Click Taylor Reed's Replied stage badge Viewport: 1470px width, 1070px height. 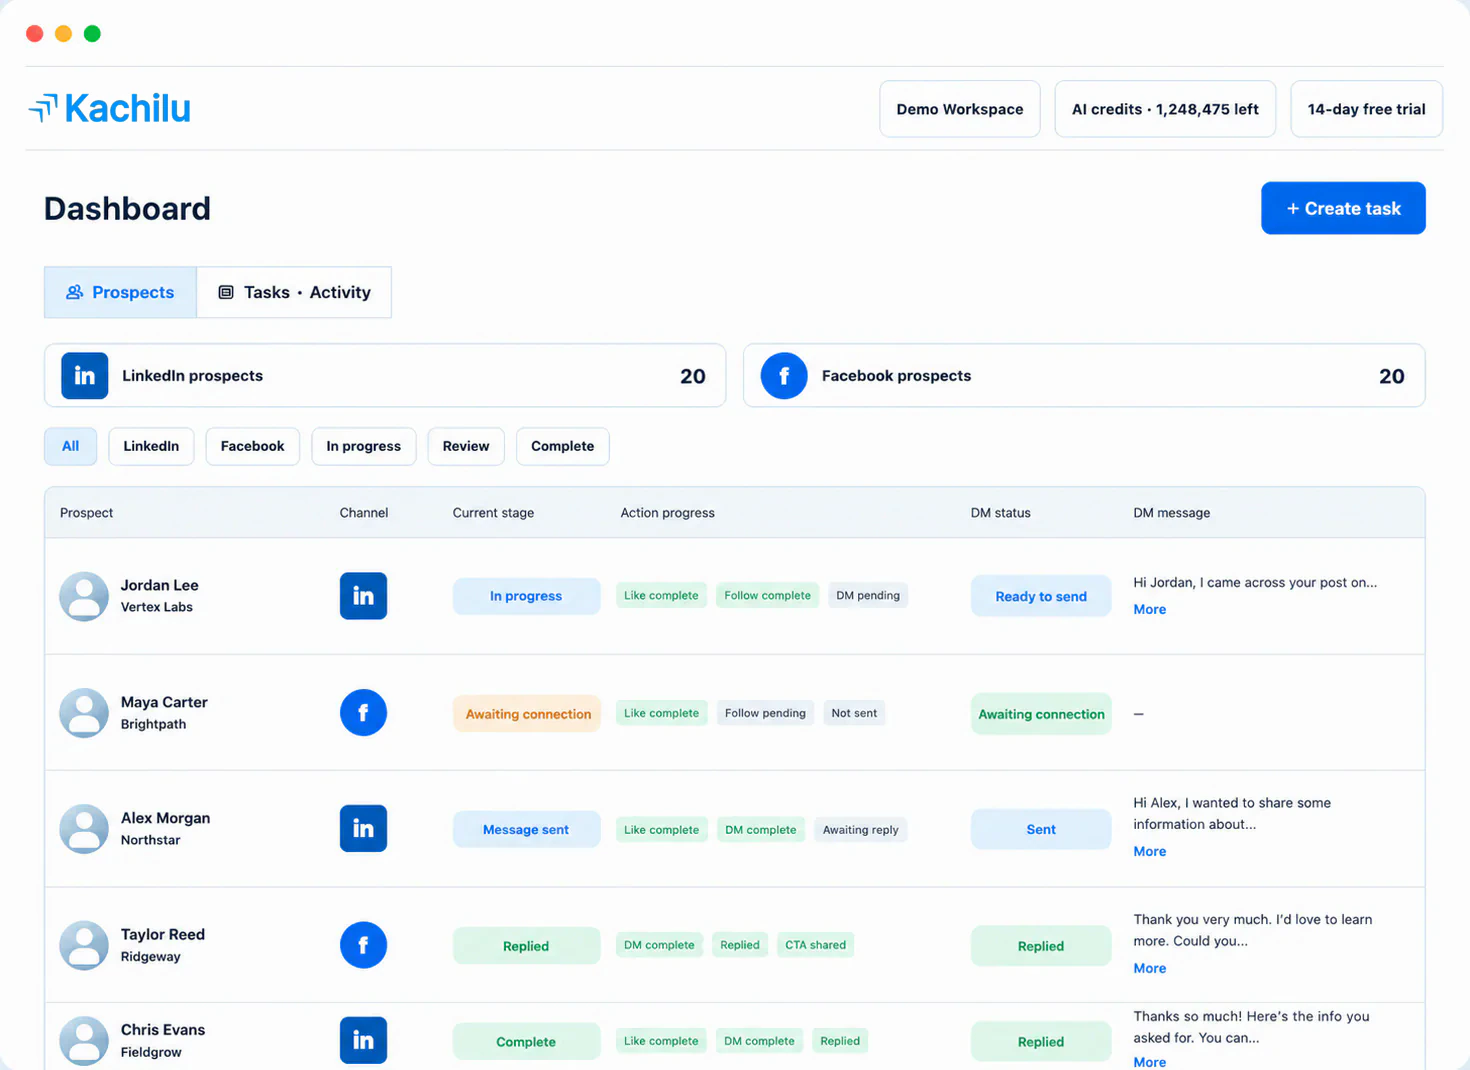[526, 946]
